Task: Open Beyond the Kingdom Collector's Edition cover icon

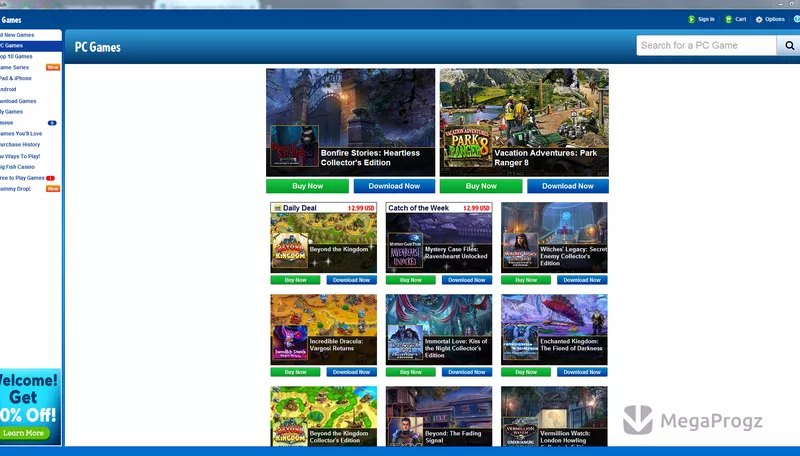Action: pyautogui.click(x=290, y=432)
